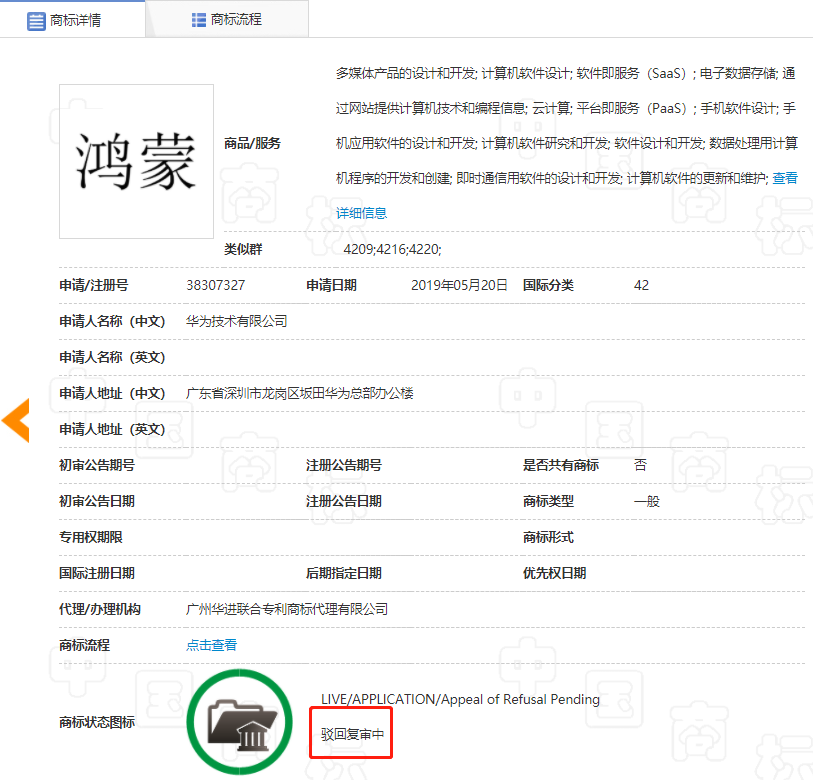Click the 申请人名称（英文） label
The image size is (813, 780).
pos(112,357)
